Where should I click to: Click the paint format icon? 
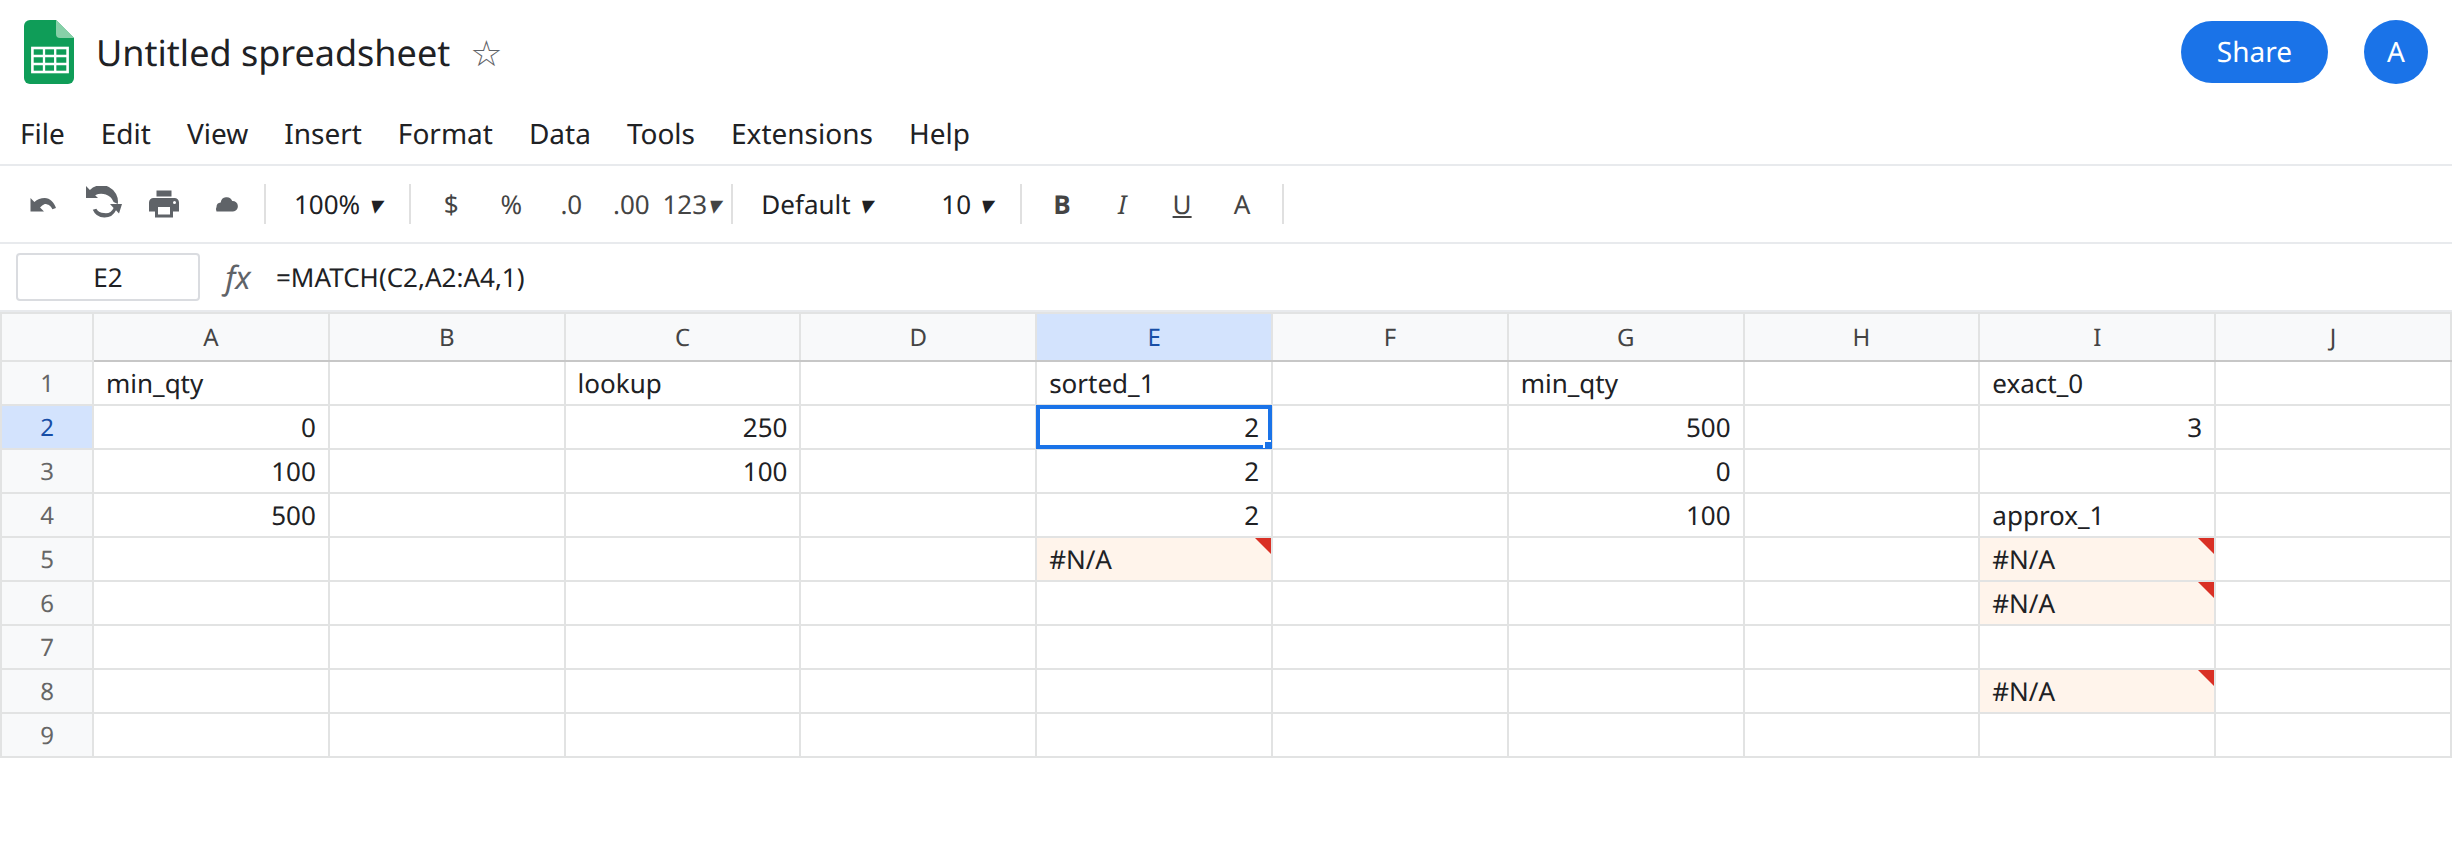227,205
